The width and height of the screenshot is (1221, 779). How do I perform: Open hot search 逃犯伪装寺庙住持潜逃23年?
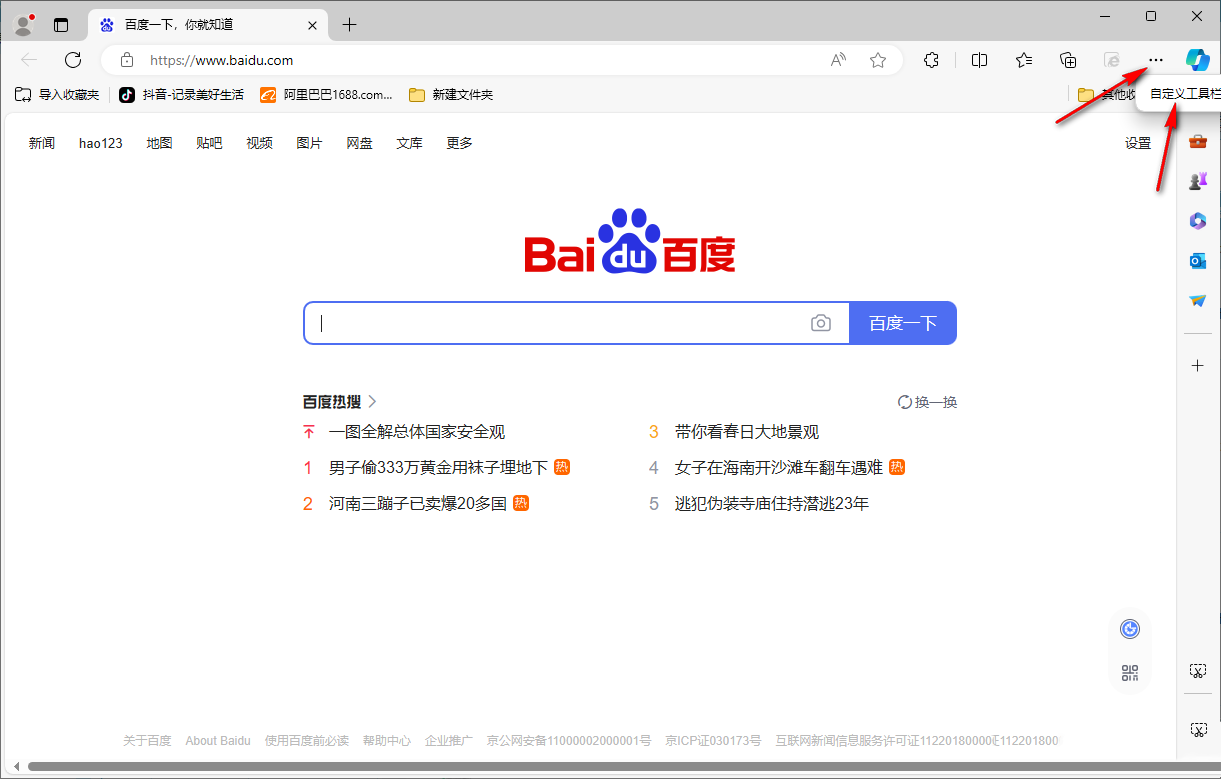[772, 504]
